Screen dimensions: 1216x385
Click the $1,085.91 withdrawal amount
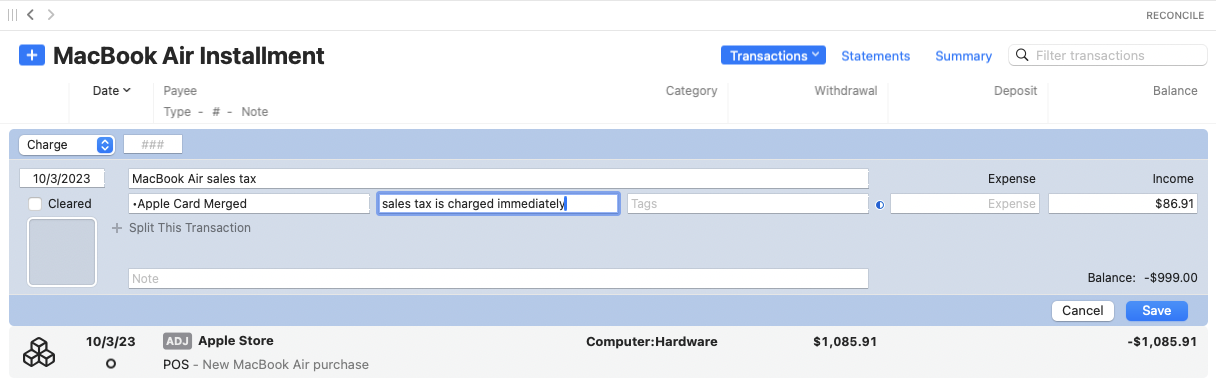coord(846,342)
